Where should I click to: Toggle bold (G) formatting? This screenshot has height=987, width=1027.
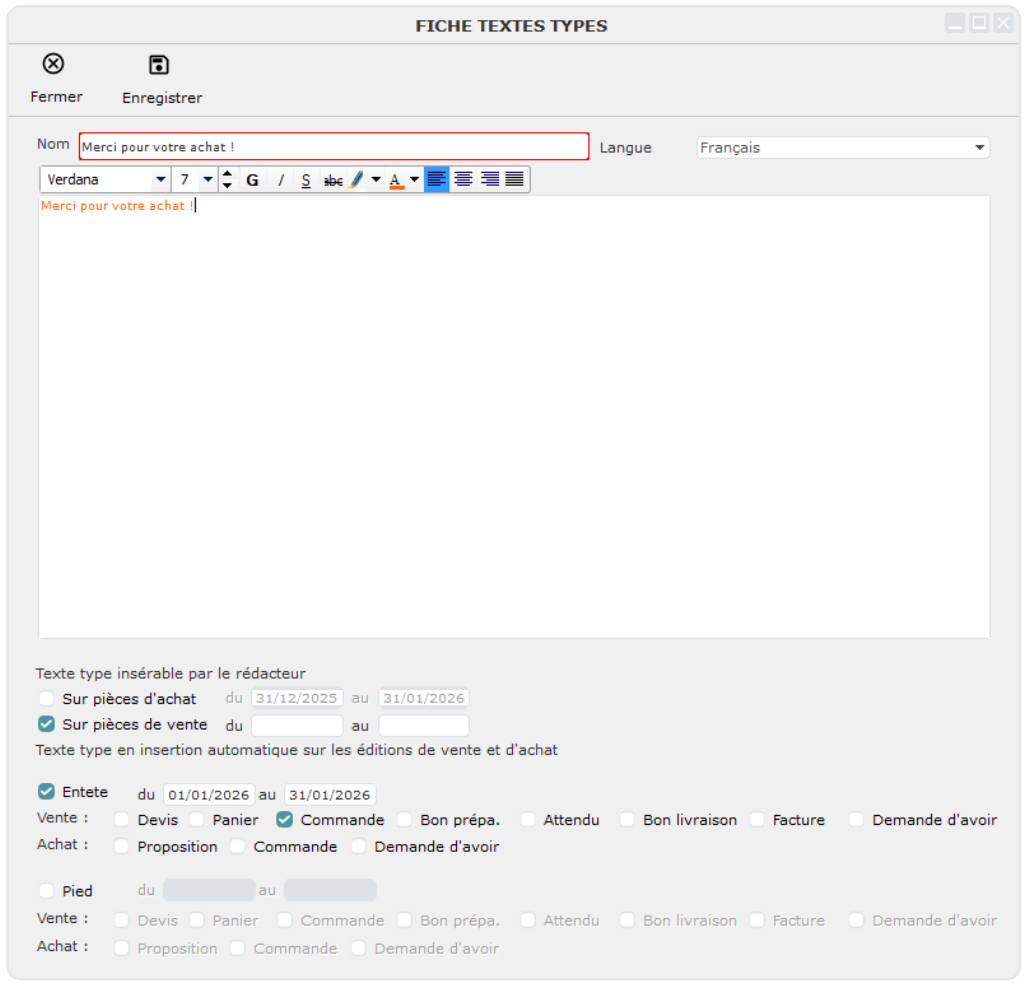coord(252,180)
